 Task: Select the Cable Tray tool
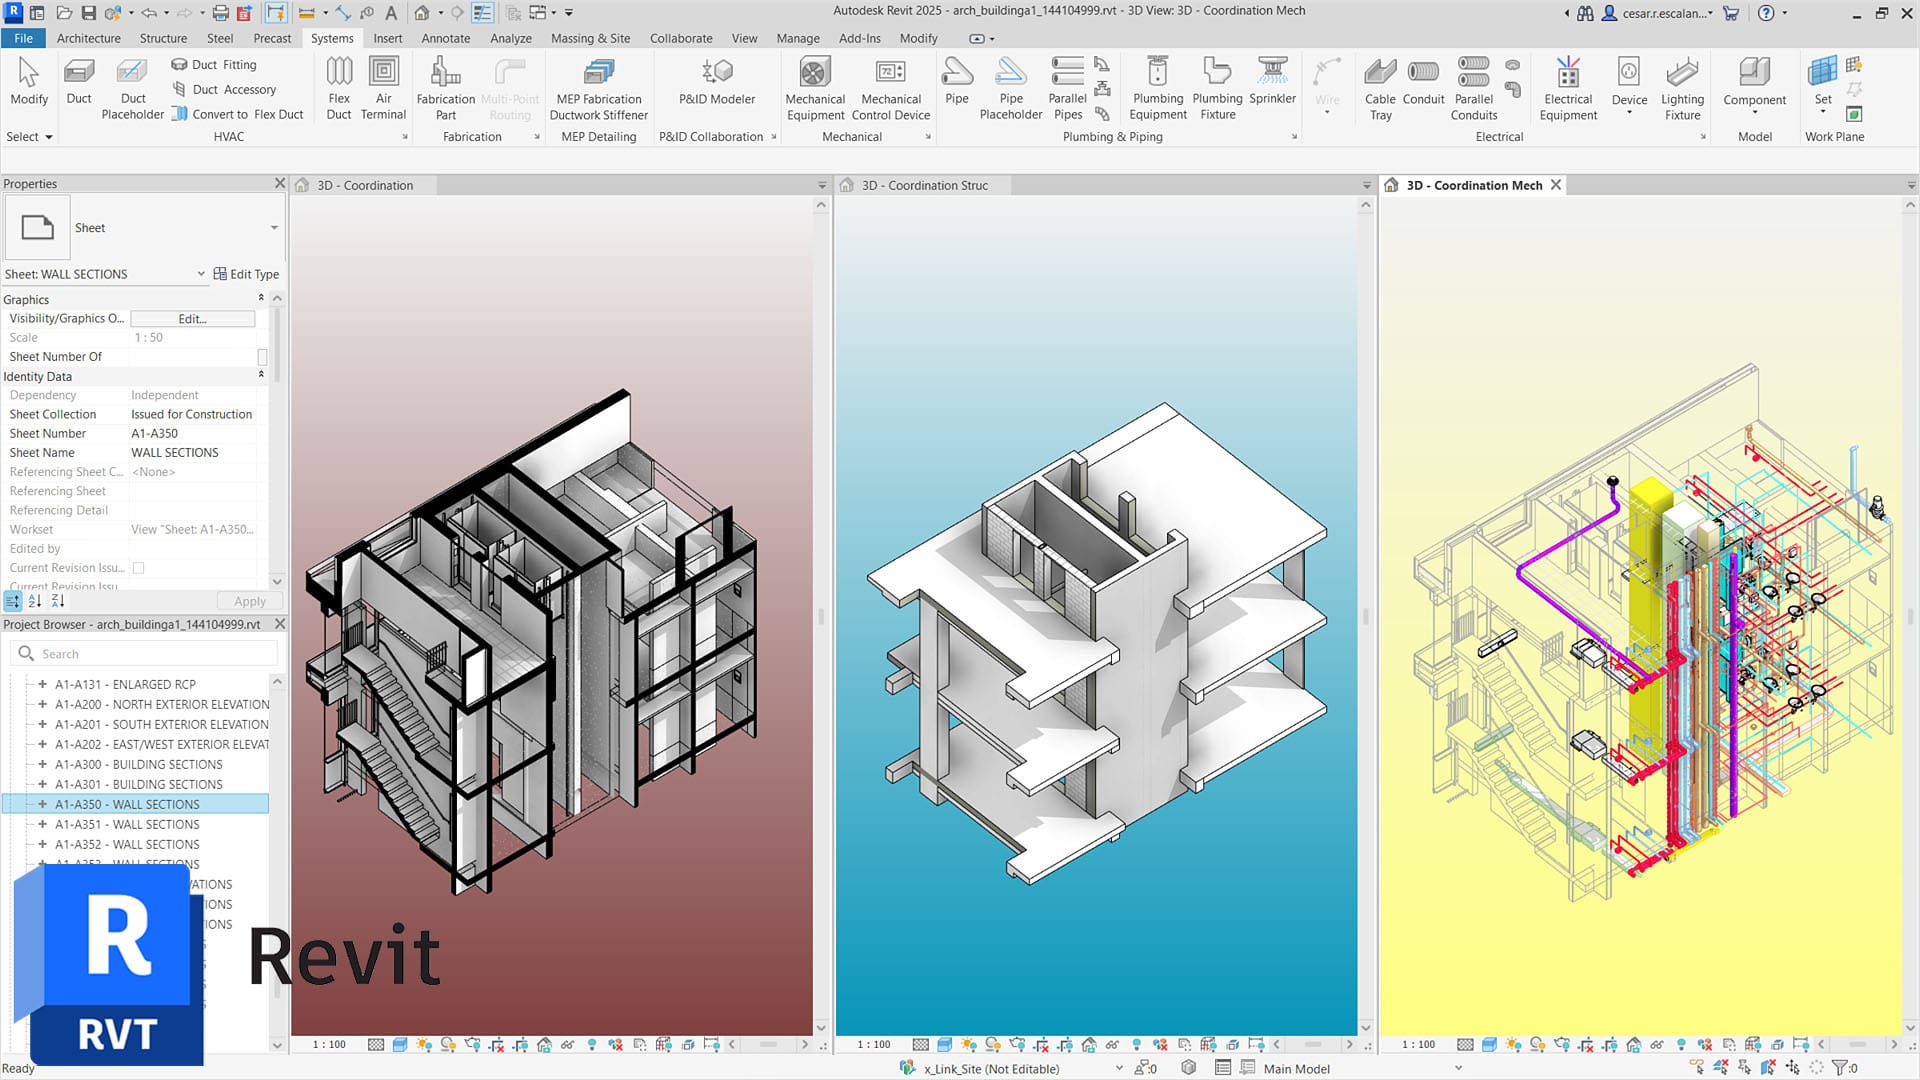[x=1380, y=85]
